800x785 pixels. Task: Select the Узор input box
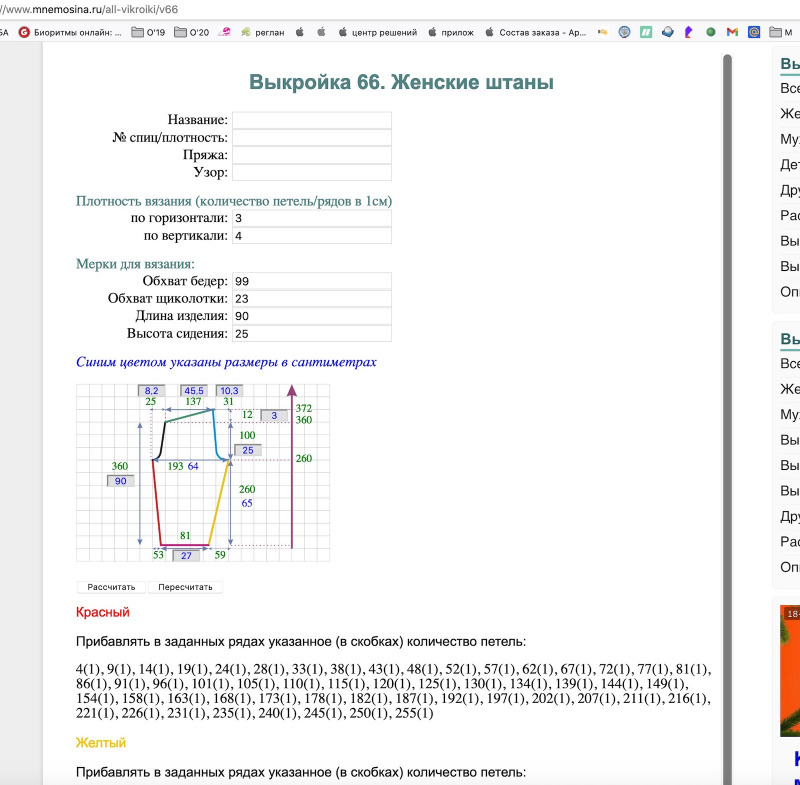coord(311,173)
